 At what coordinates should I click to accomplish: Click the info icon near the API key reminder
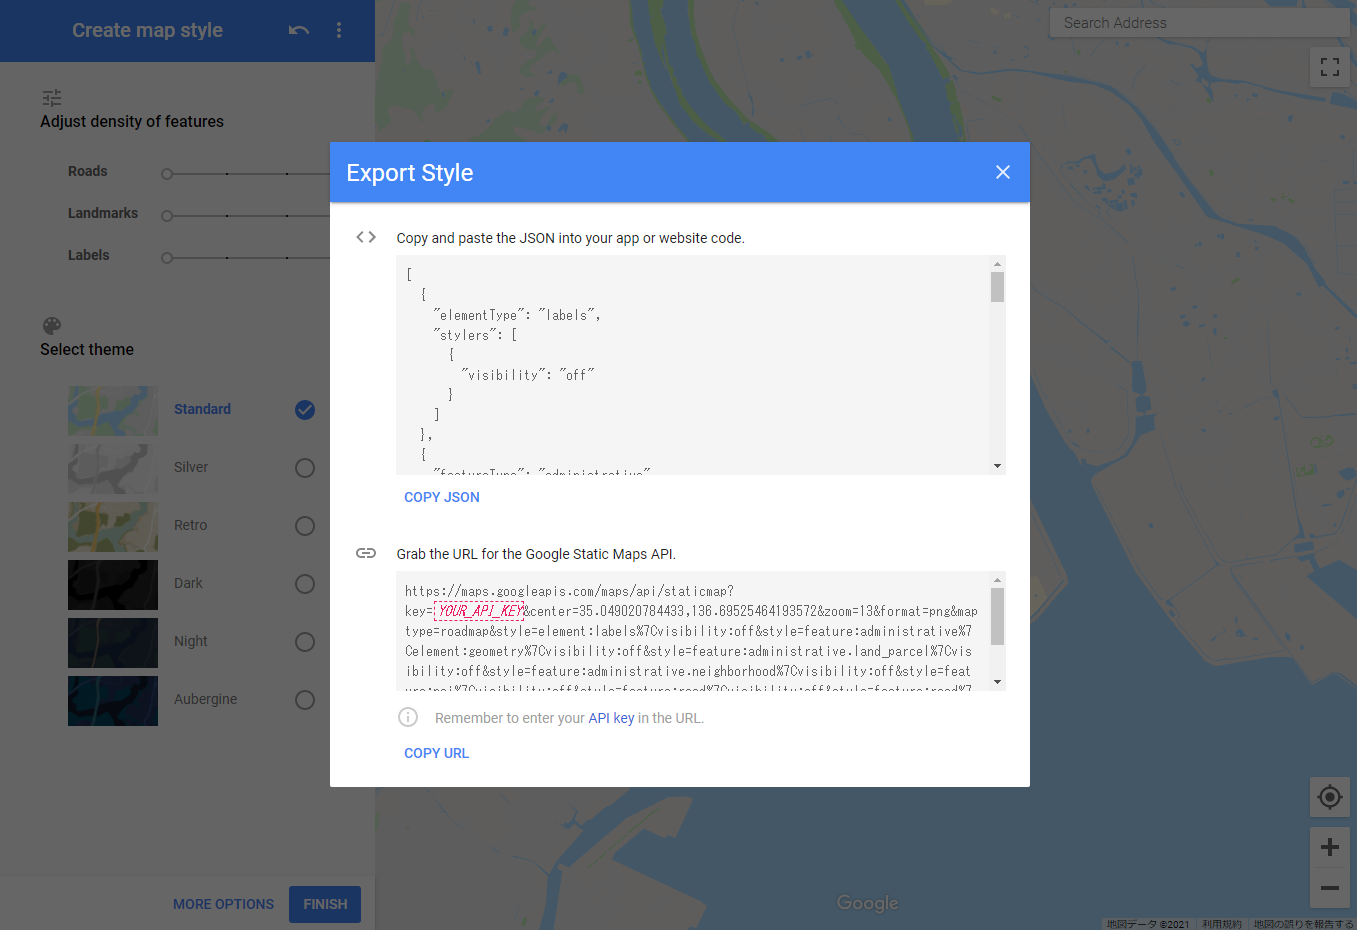[x=407, y=717]
